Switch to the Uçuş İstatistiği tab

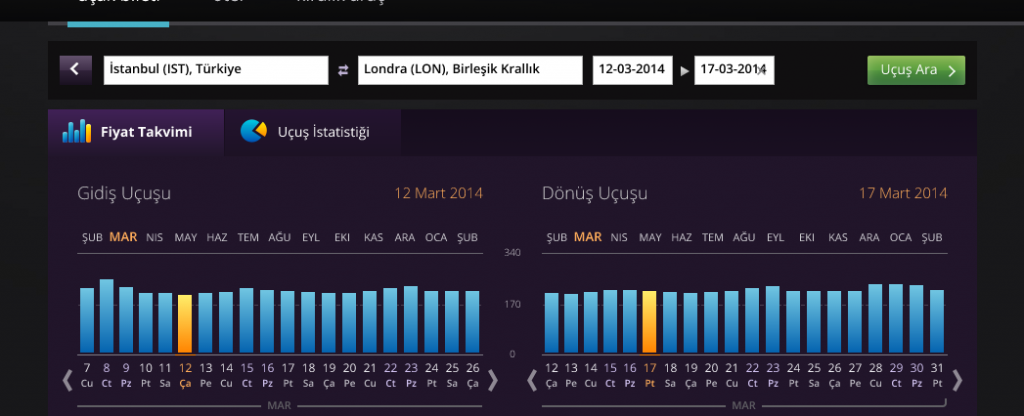(x=323, y=132)
